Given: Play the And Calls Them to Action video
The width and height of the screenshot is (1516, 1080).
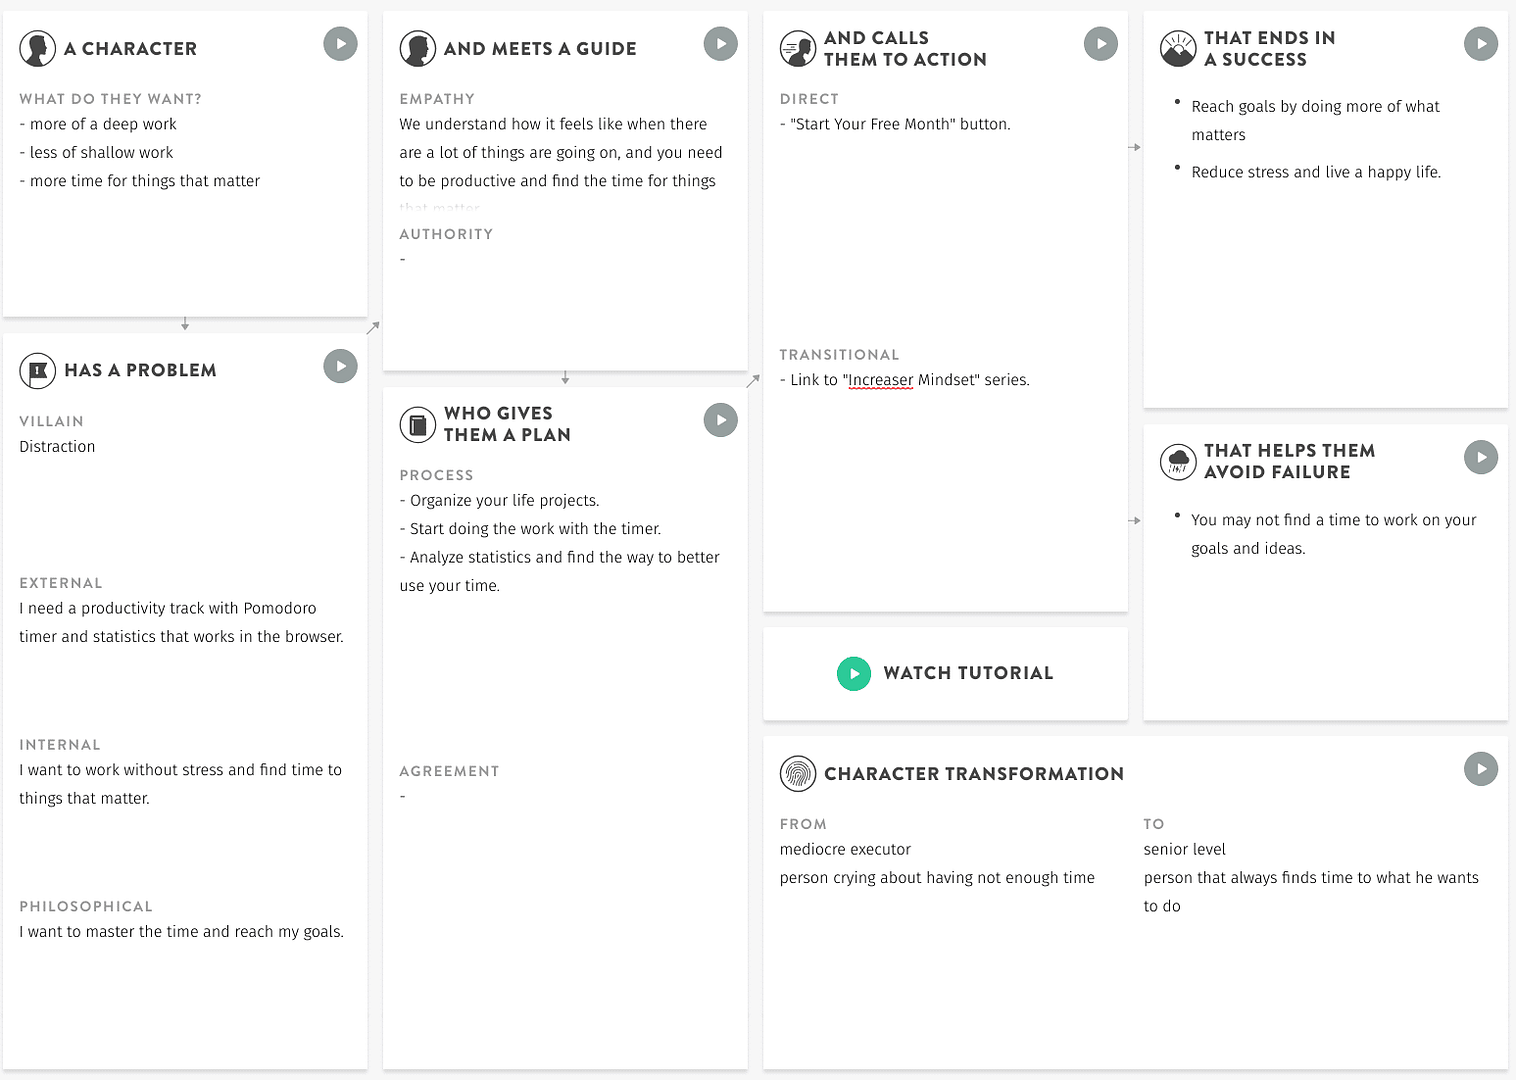Looking at the screenshot, I should tap(1101, 43).
